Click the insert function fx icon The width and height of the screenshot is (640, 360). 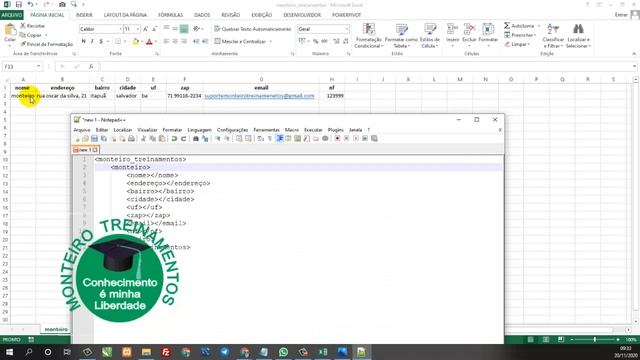[x=91, y=67]
